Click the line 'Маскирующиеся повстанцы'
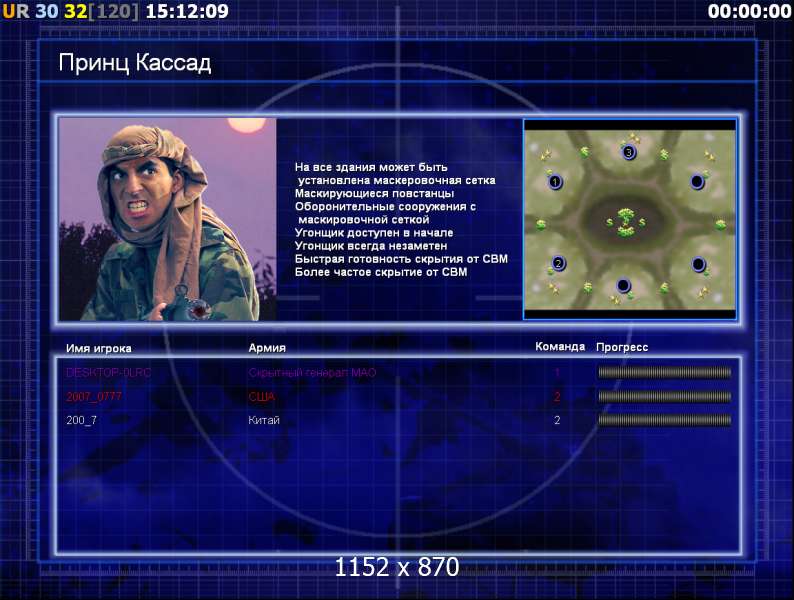The width and height of the screenshot is (794, 600). tap(374, 193)
